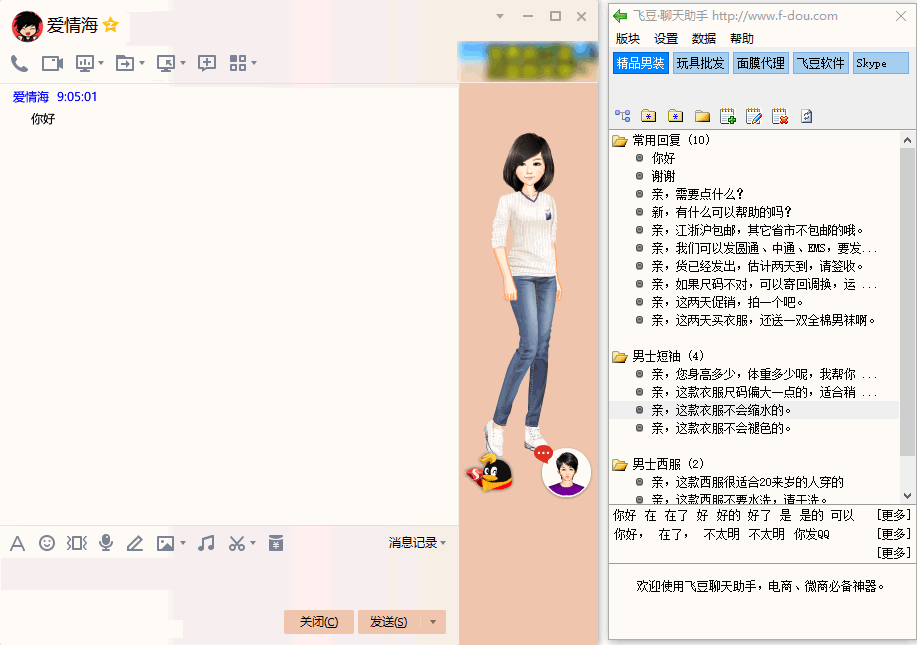Viewport: 917px width, 645px height.
Task: Select the reply '亲，需要点什么?'
Action: [697, 194]
